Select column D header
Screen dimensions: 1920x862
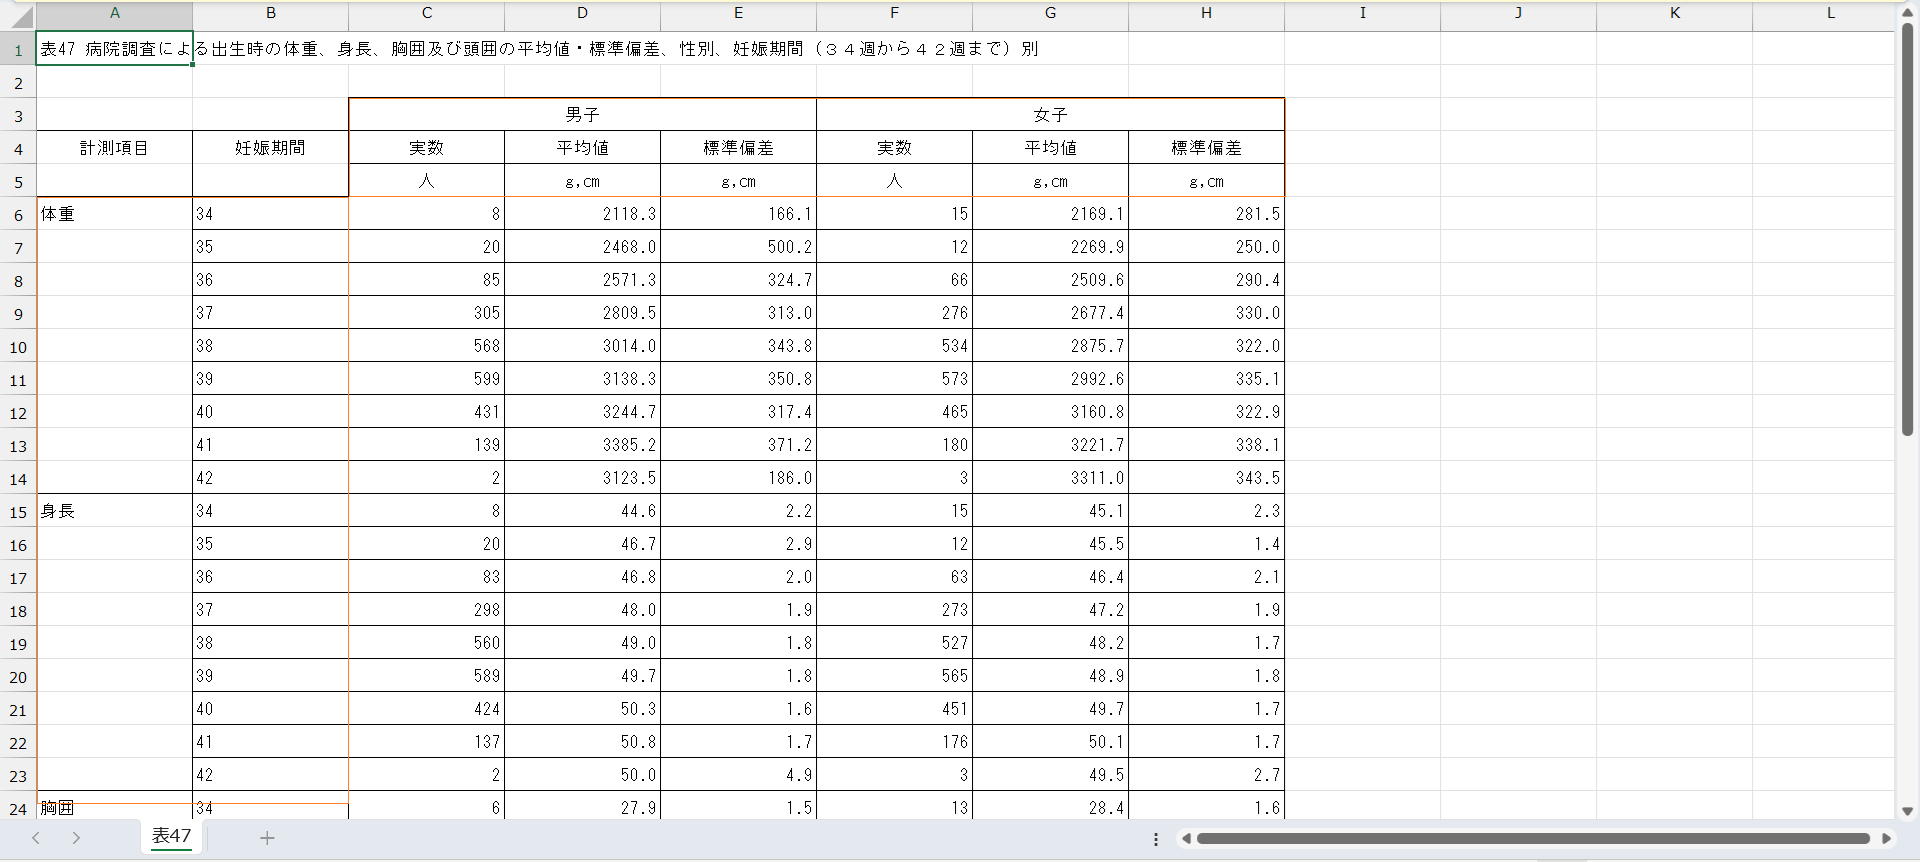point(582,13)
